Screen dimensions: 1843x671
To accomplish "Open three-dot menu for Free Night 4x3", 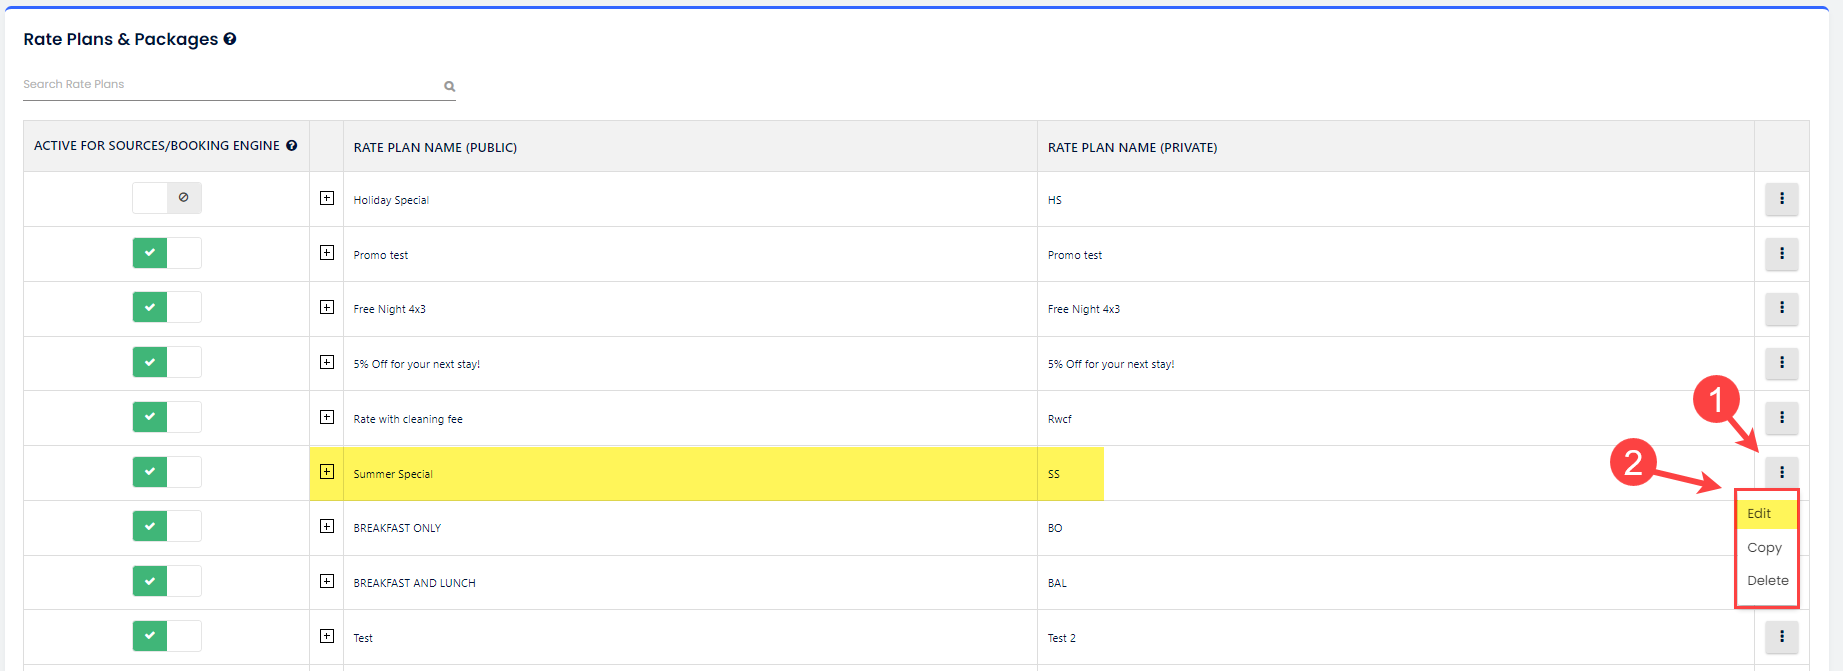I will 1781,308.
